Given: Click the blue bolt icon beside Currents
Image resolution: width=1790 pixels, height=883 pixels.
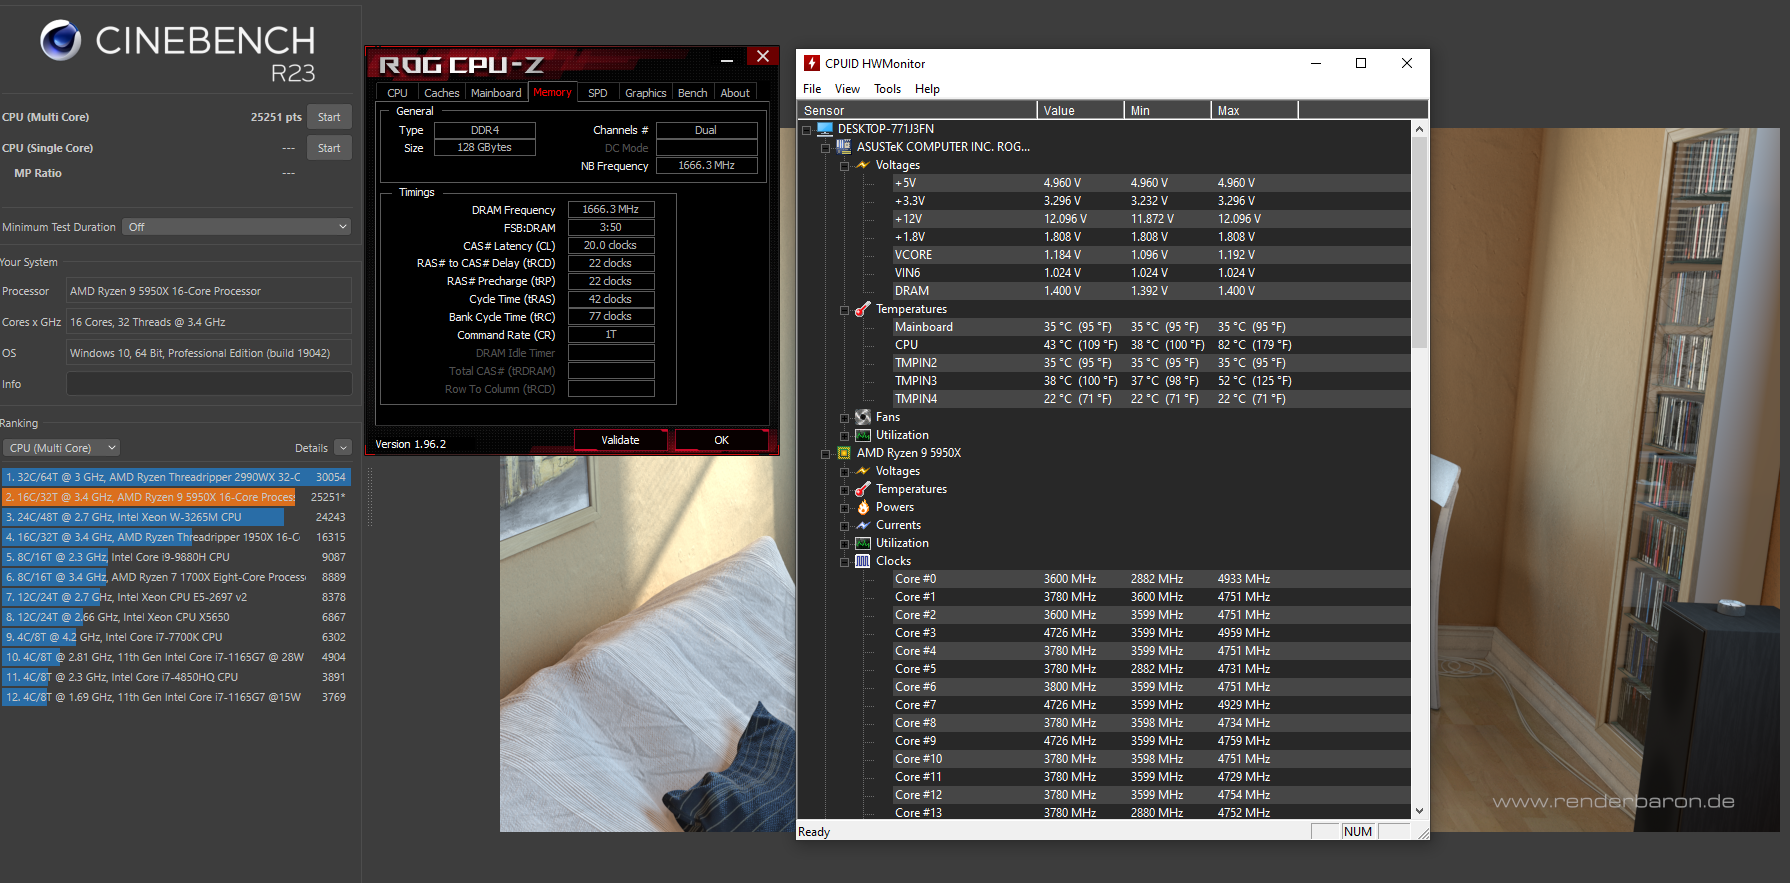Looking at the screenshot, I should click(x=863, y=525).
